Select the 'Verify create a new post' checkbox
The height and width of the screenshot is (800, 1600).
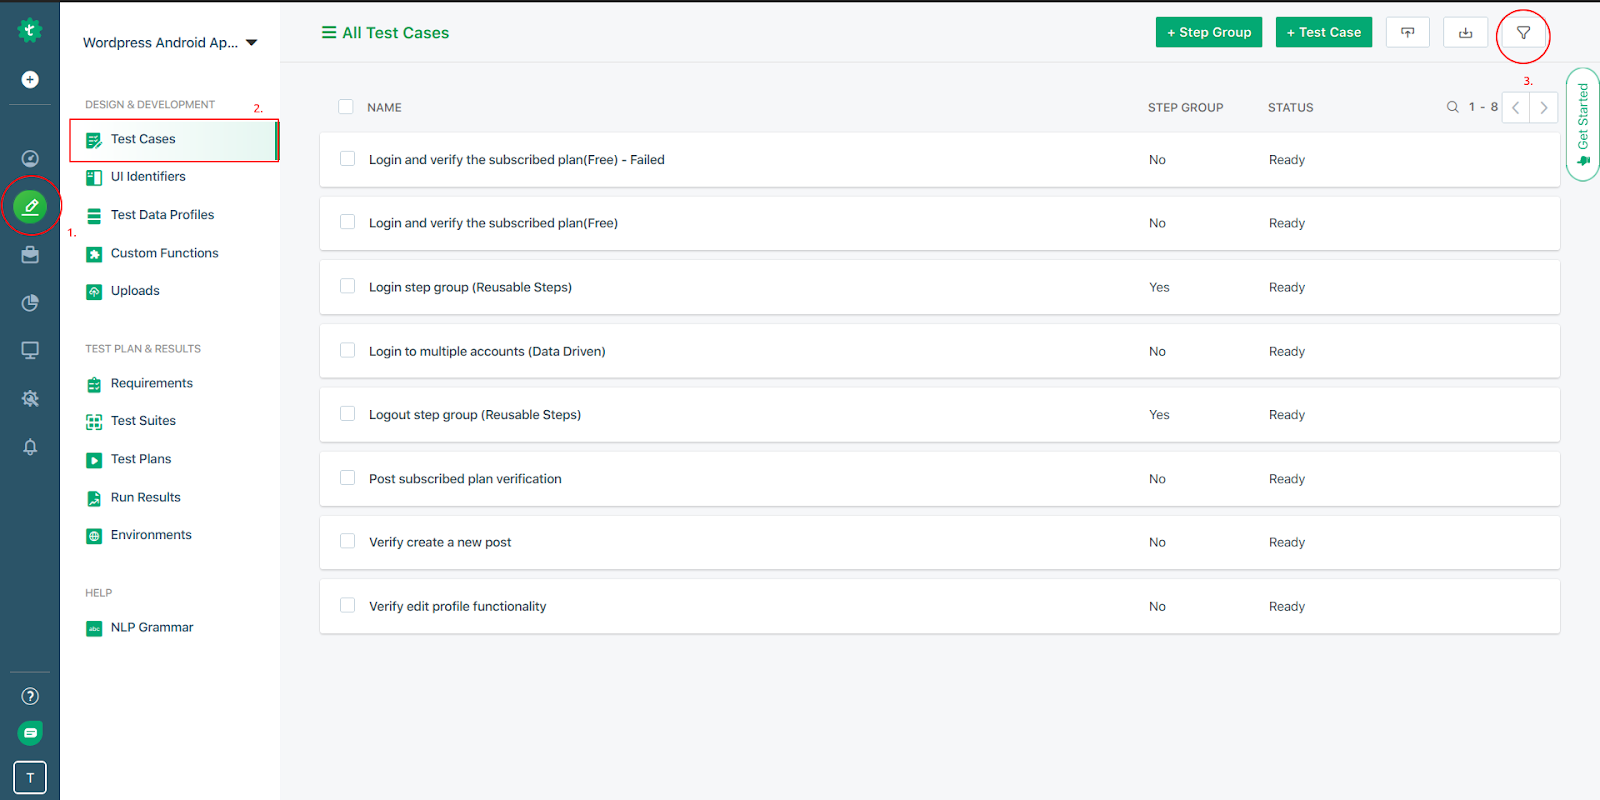click(x=348, y=541)
